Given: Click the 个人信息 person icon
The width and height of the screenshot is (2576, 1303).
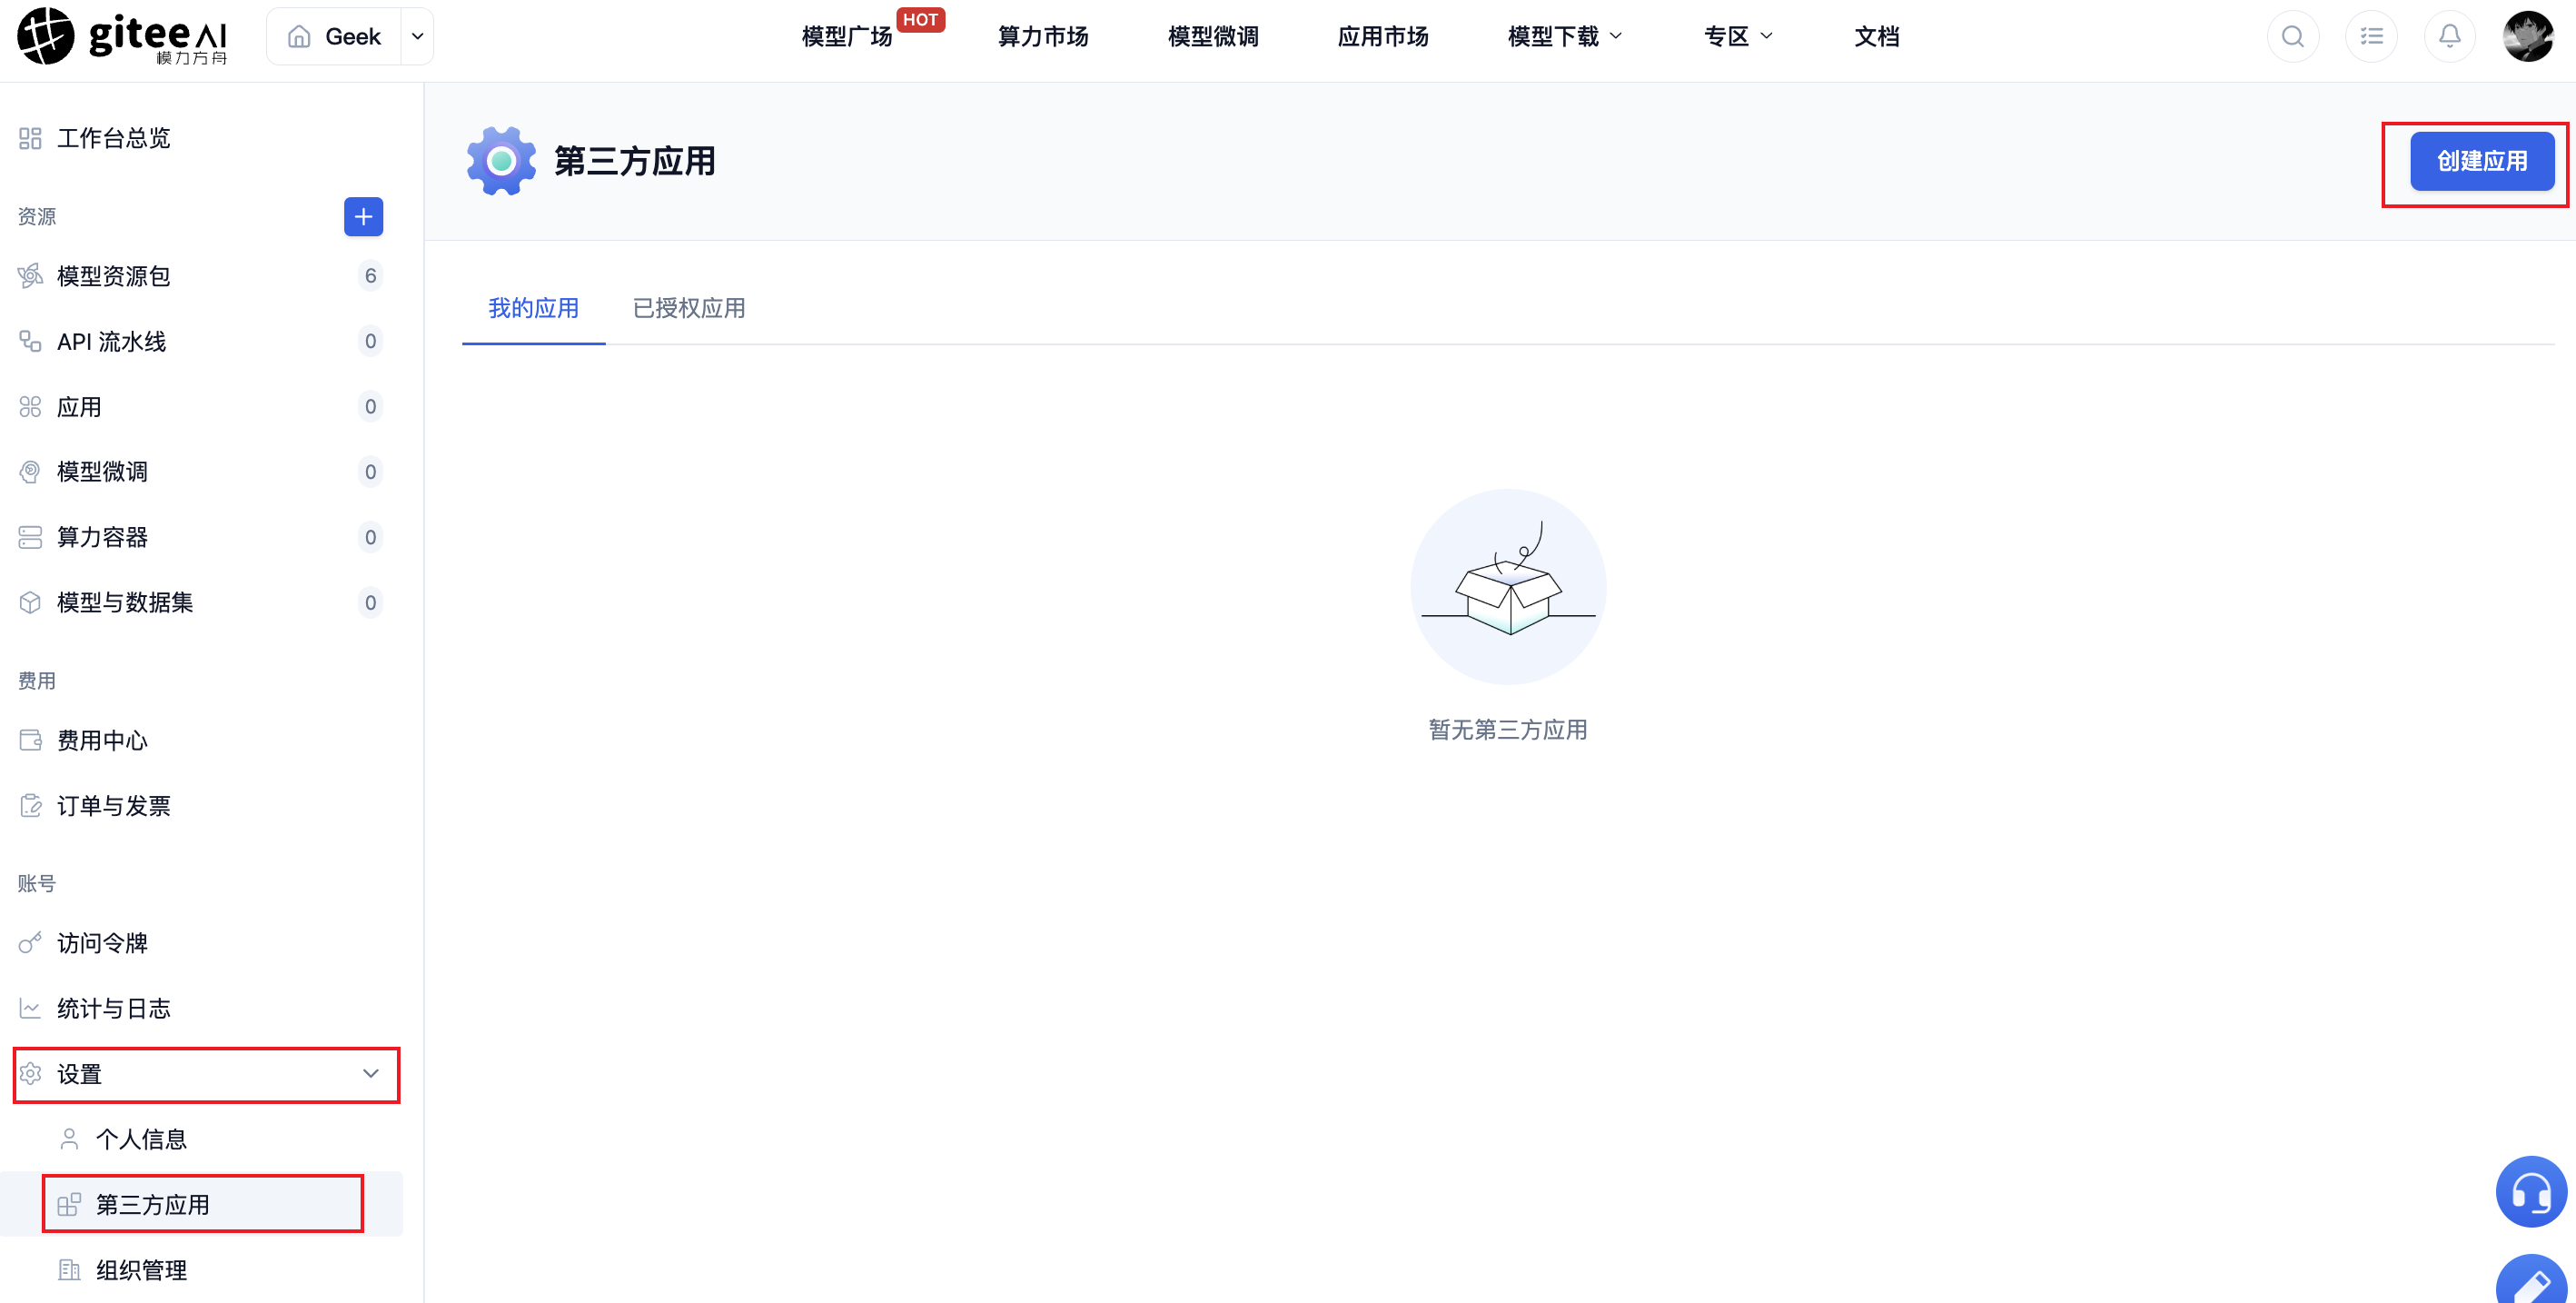Looking at the screenshot, I should pyautogui.click(x=69, y=1139).
